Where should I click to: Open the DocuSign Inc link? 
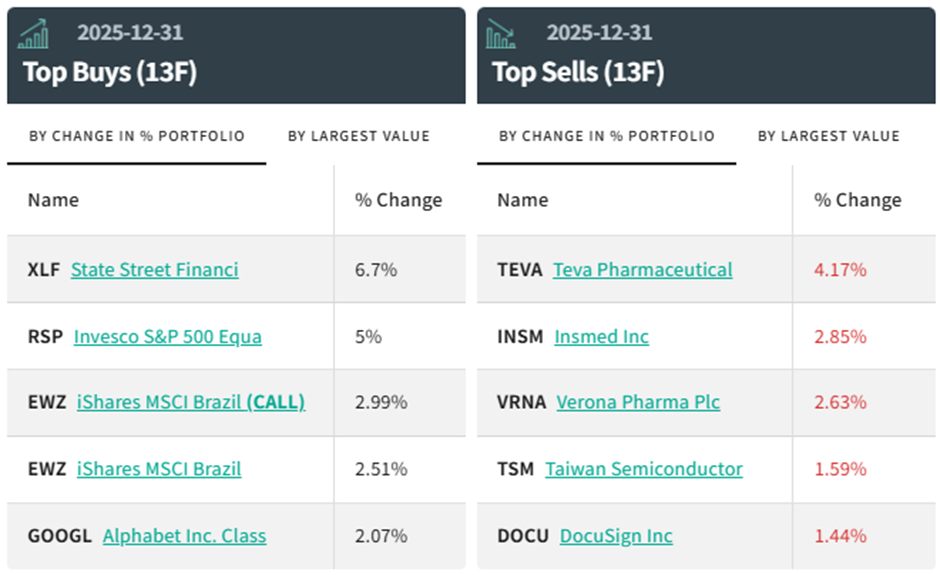point(616,536)
